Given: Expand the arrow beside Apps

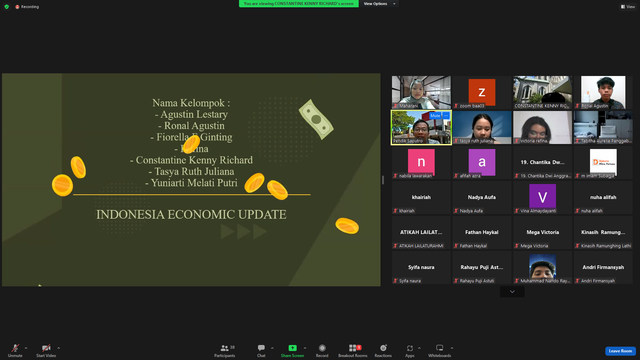Looking at the screenshot, I should click(x=419, y=348).
